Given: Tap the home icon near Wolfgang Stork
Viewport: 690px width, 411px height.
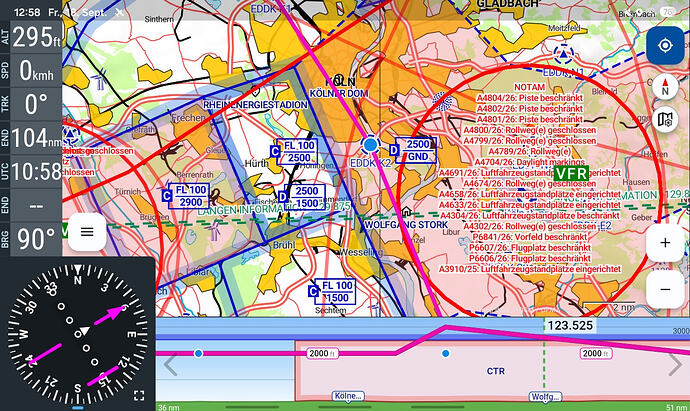Looking at the screenshot, I should coord(406,212).
